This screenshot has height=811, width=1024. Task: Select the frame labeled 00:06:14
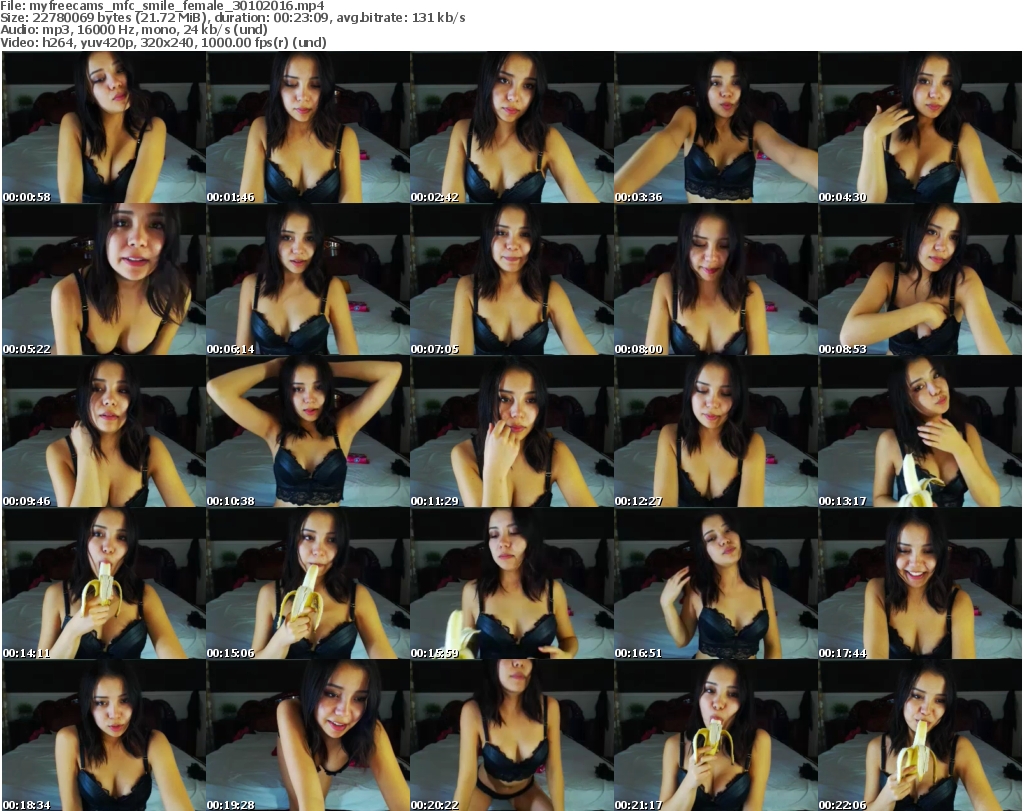point(308,279)
